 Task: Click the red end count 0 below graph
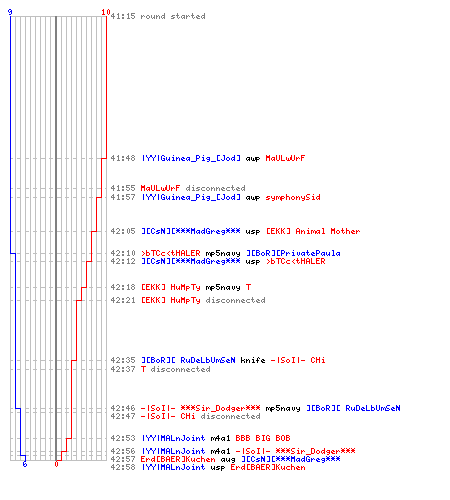56,464
